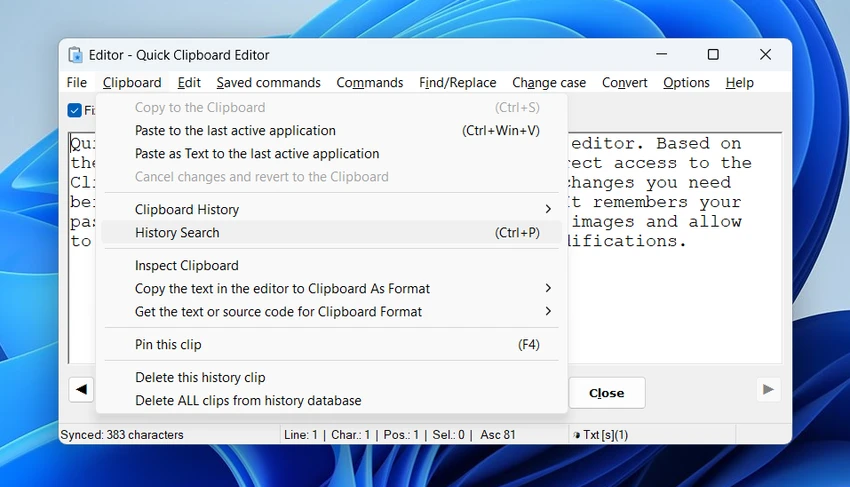This screenshot has width=850, height=487.
Task: Open the Commands menu
Action: pos(370,82)
